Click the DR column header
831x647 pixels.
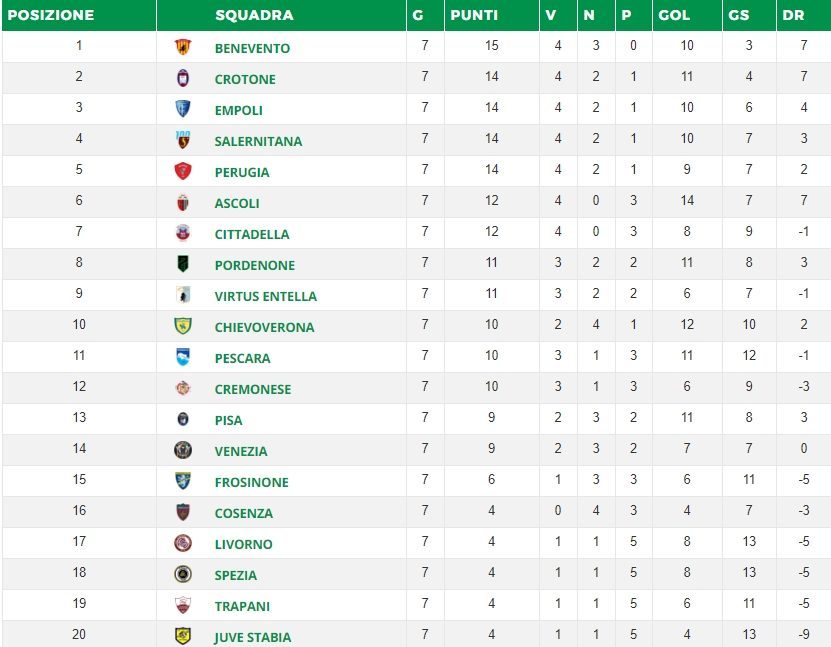point(793,15)
